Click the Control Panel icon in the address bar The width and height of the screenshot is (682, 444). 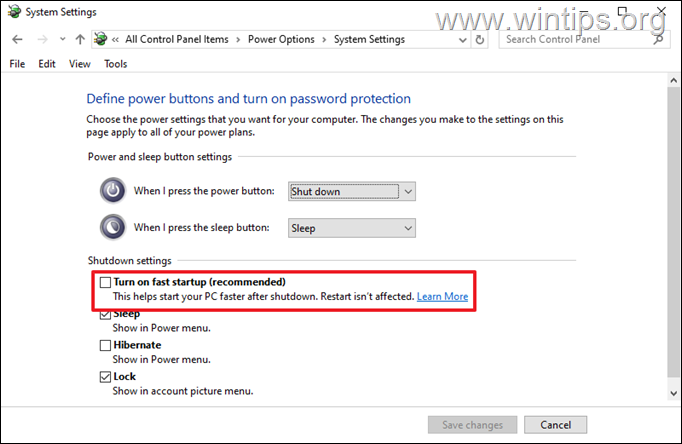[100, 39]
